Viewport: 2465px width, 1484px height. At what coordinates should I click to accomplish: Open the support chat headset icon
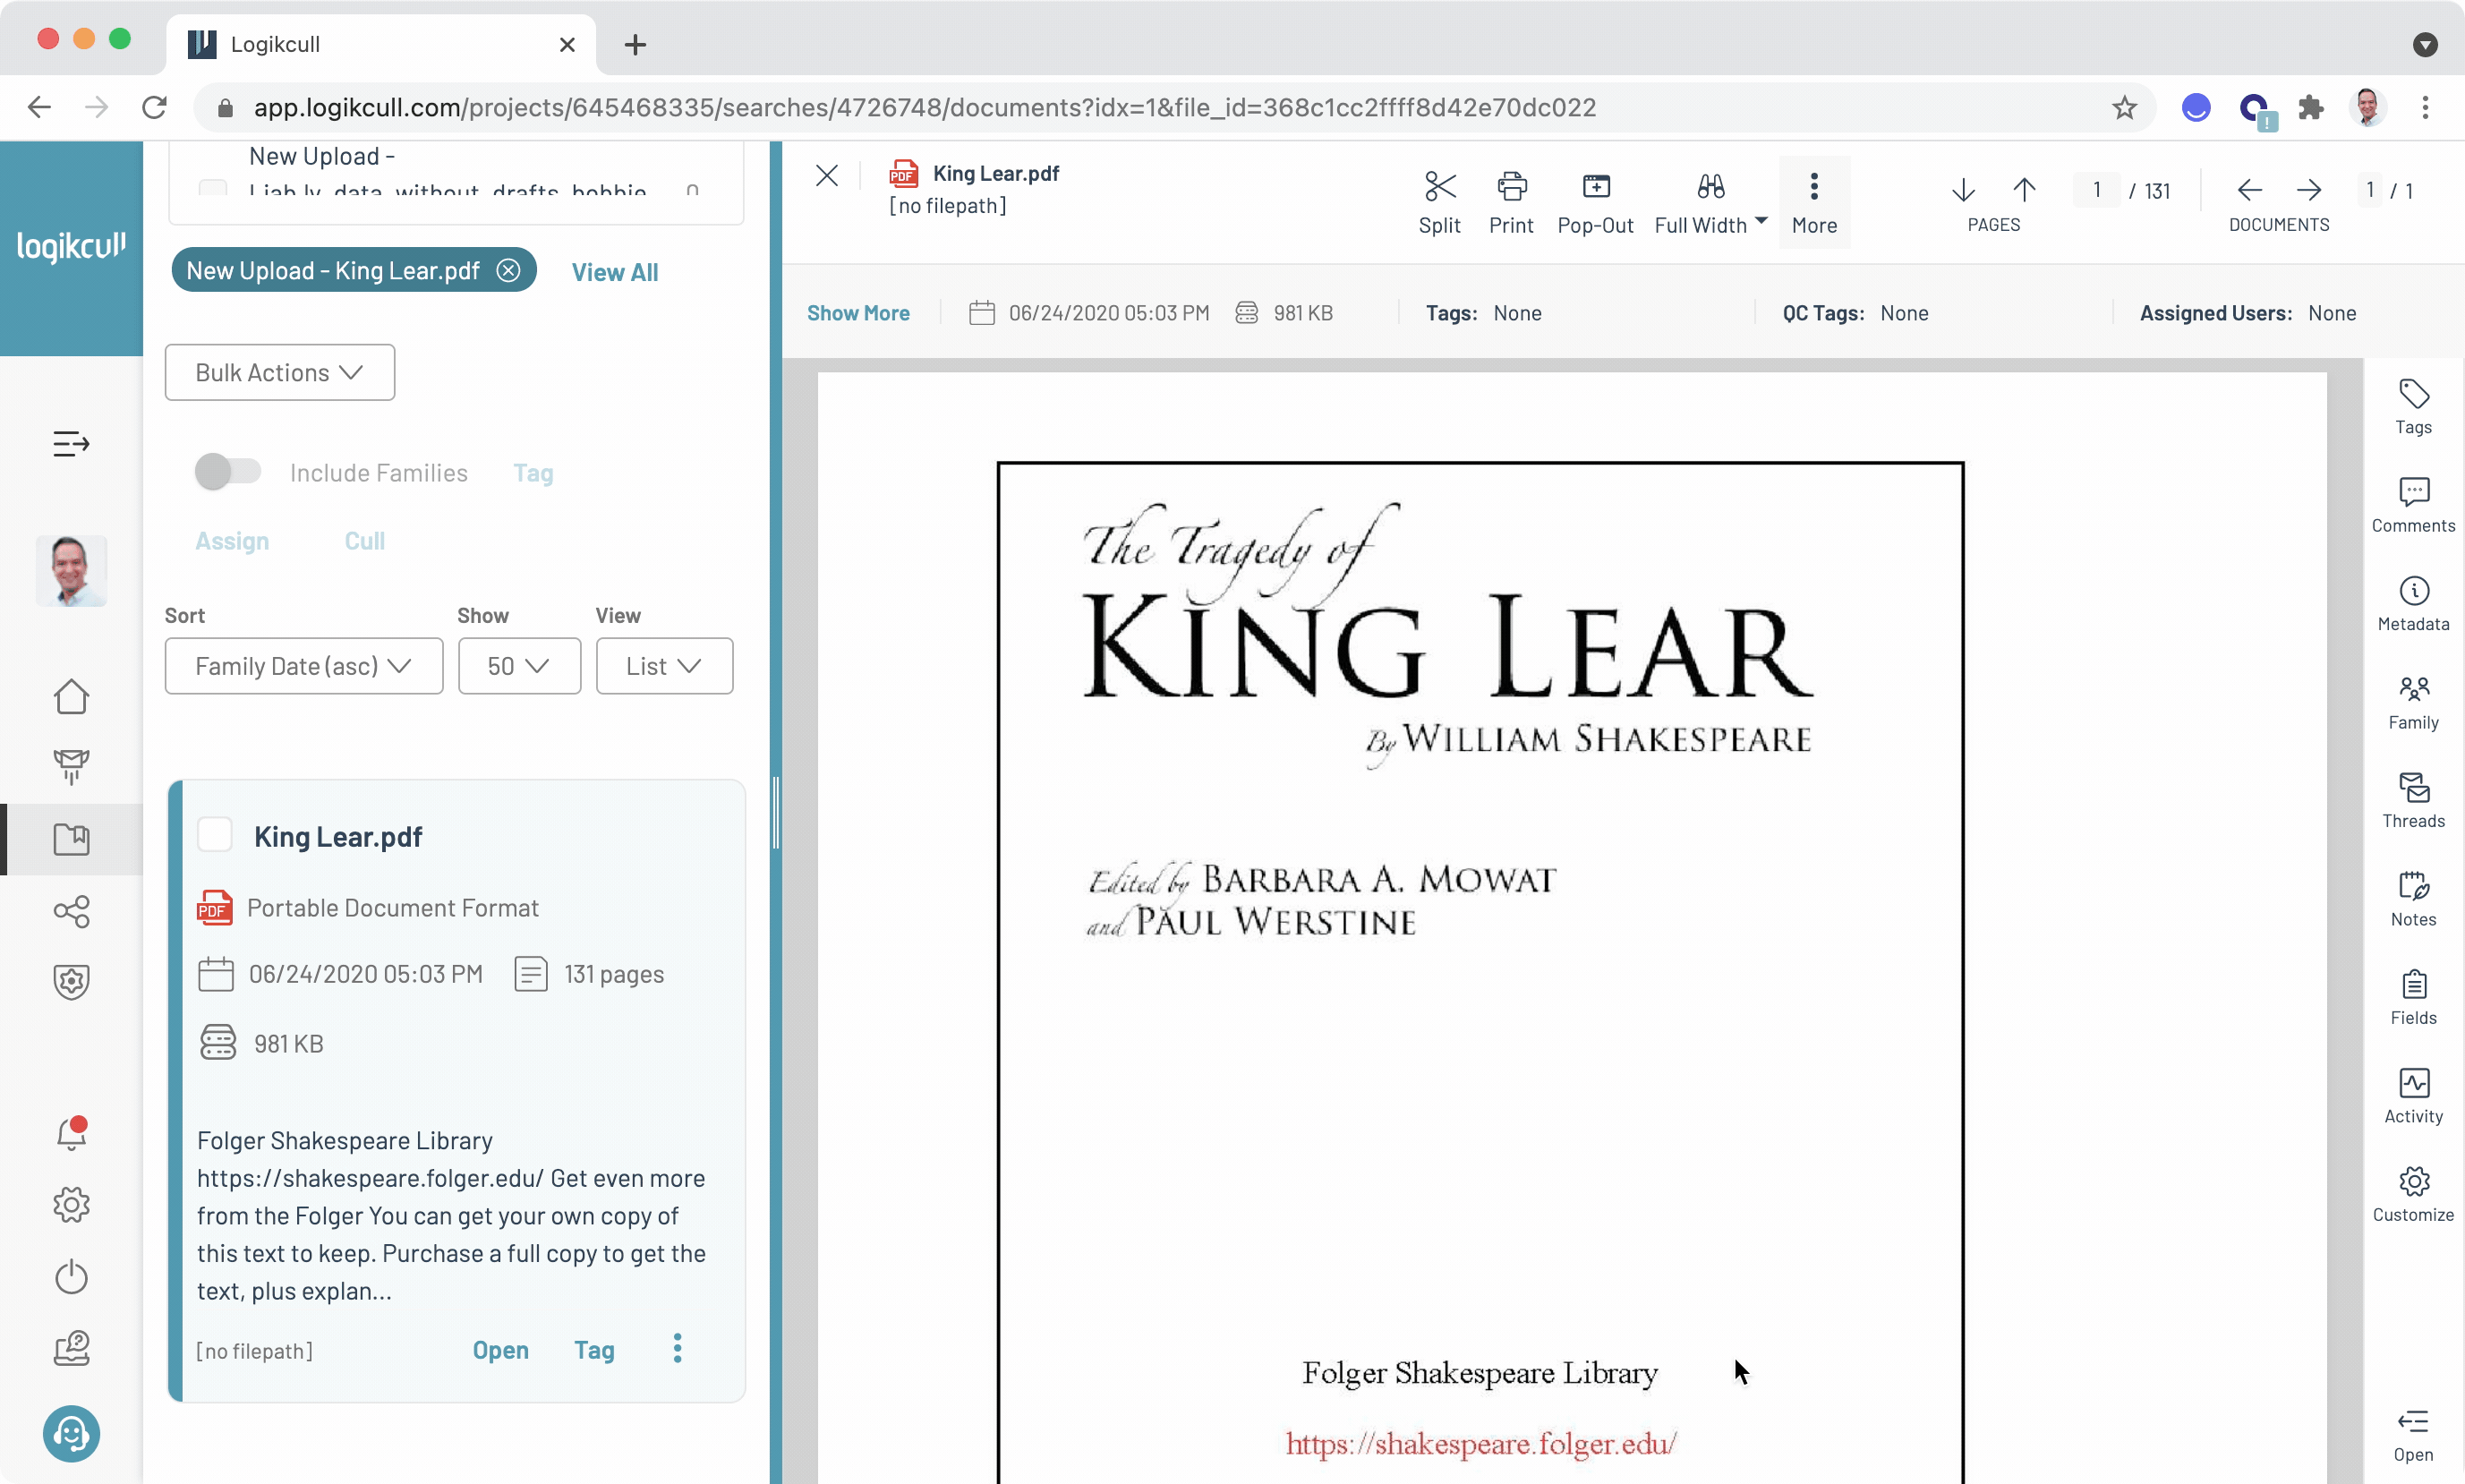point(71,1434)
